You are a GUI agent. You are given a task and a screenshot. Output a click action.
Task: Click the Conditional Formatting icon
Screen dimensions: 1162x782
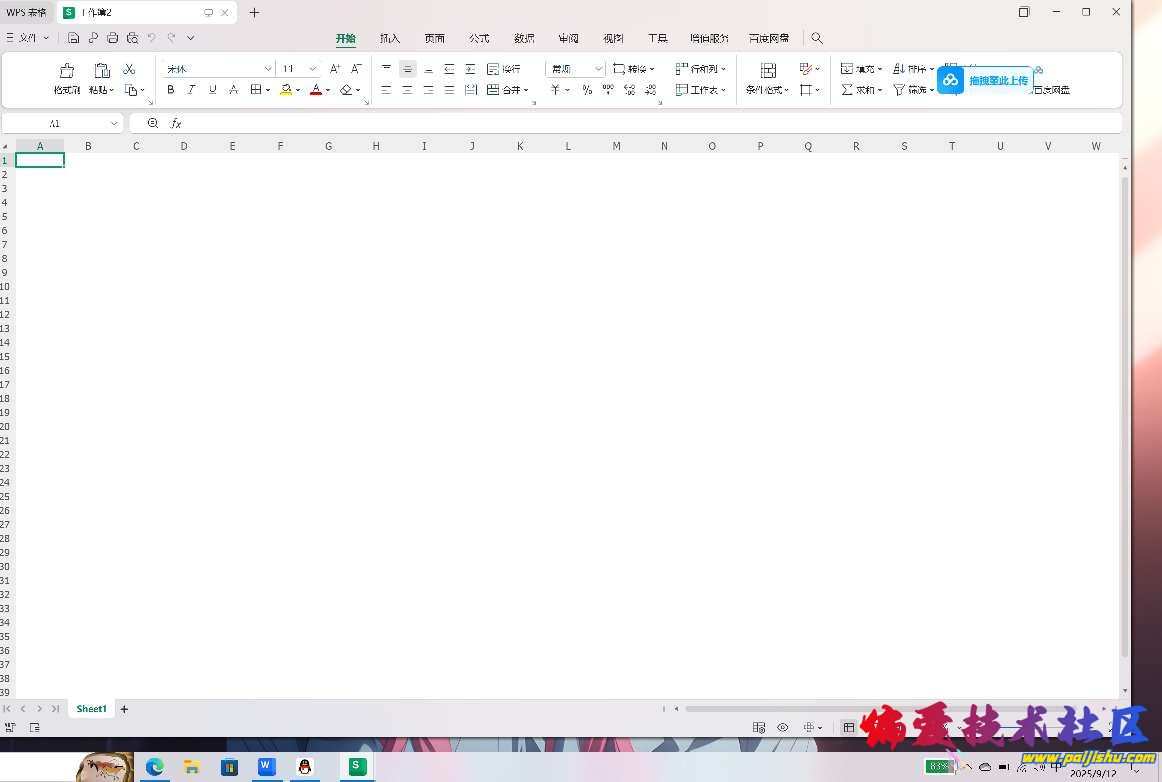coord(768,71)
